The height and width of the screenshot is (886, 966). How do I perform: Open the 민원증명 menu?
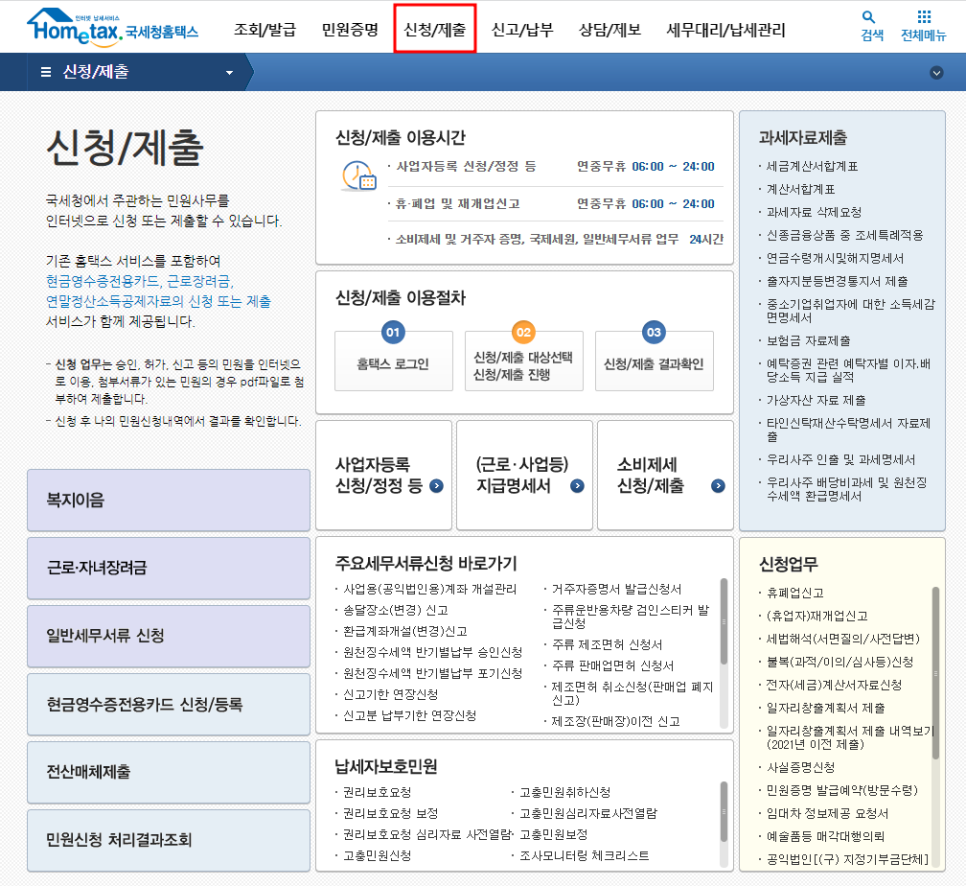[350, 30]
